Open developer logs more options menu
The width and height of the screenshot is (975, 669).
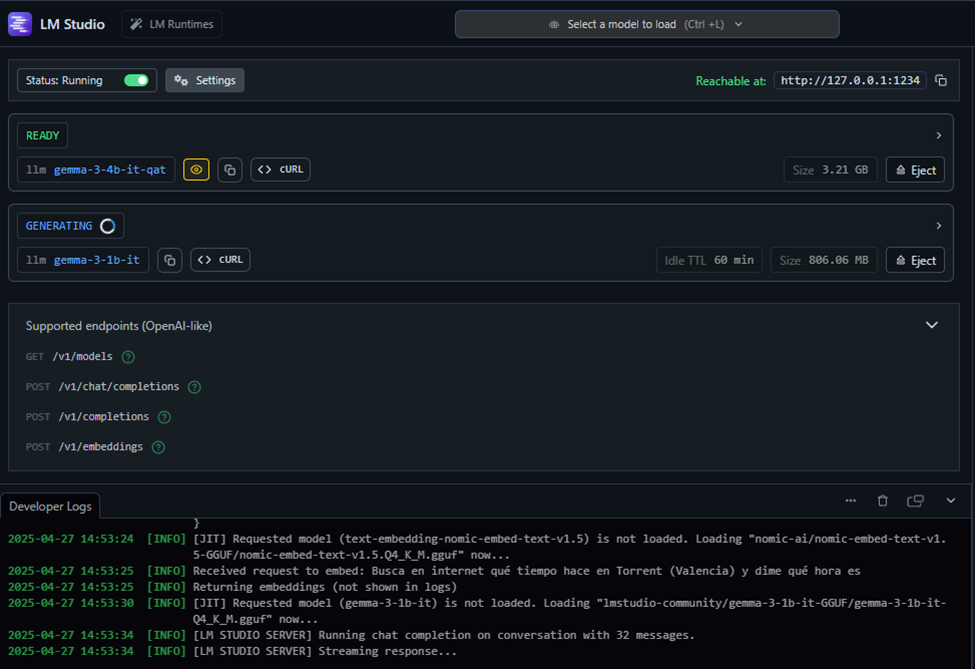tap(850, 500)
